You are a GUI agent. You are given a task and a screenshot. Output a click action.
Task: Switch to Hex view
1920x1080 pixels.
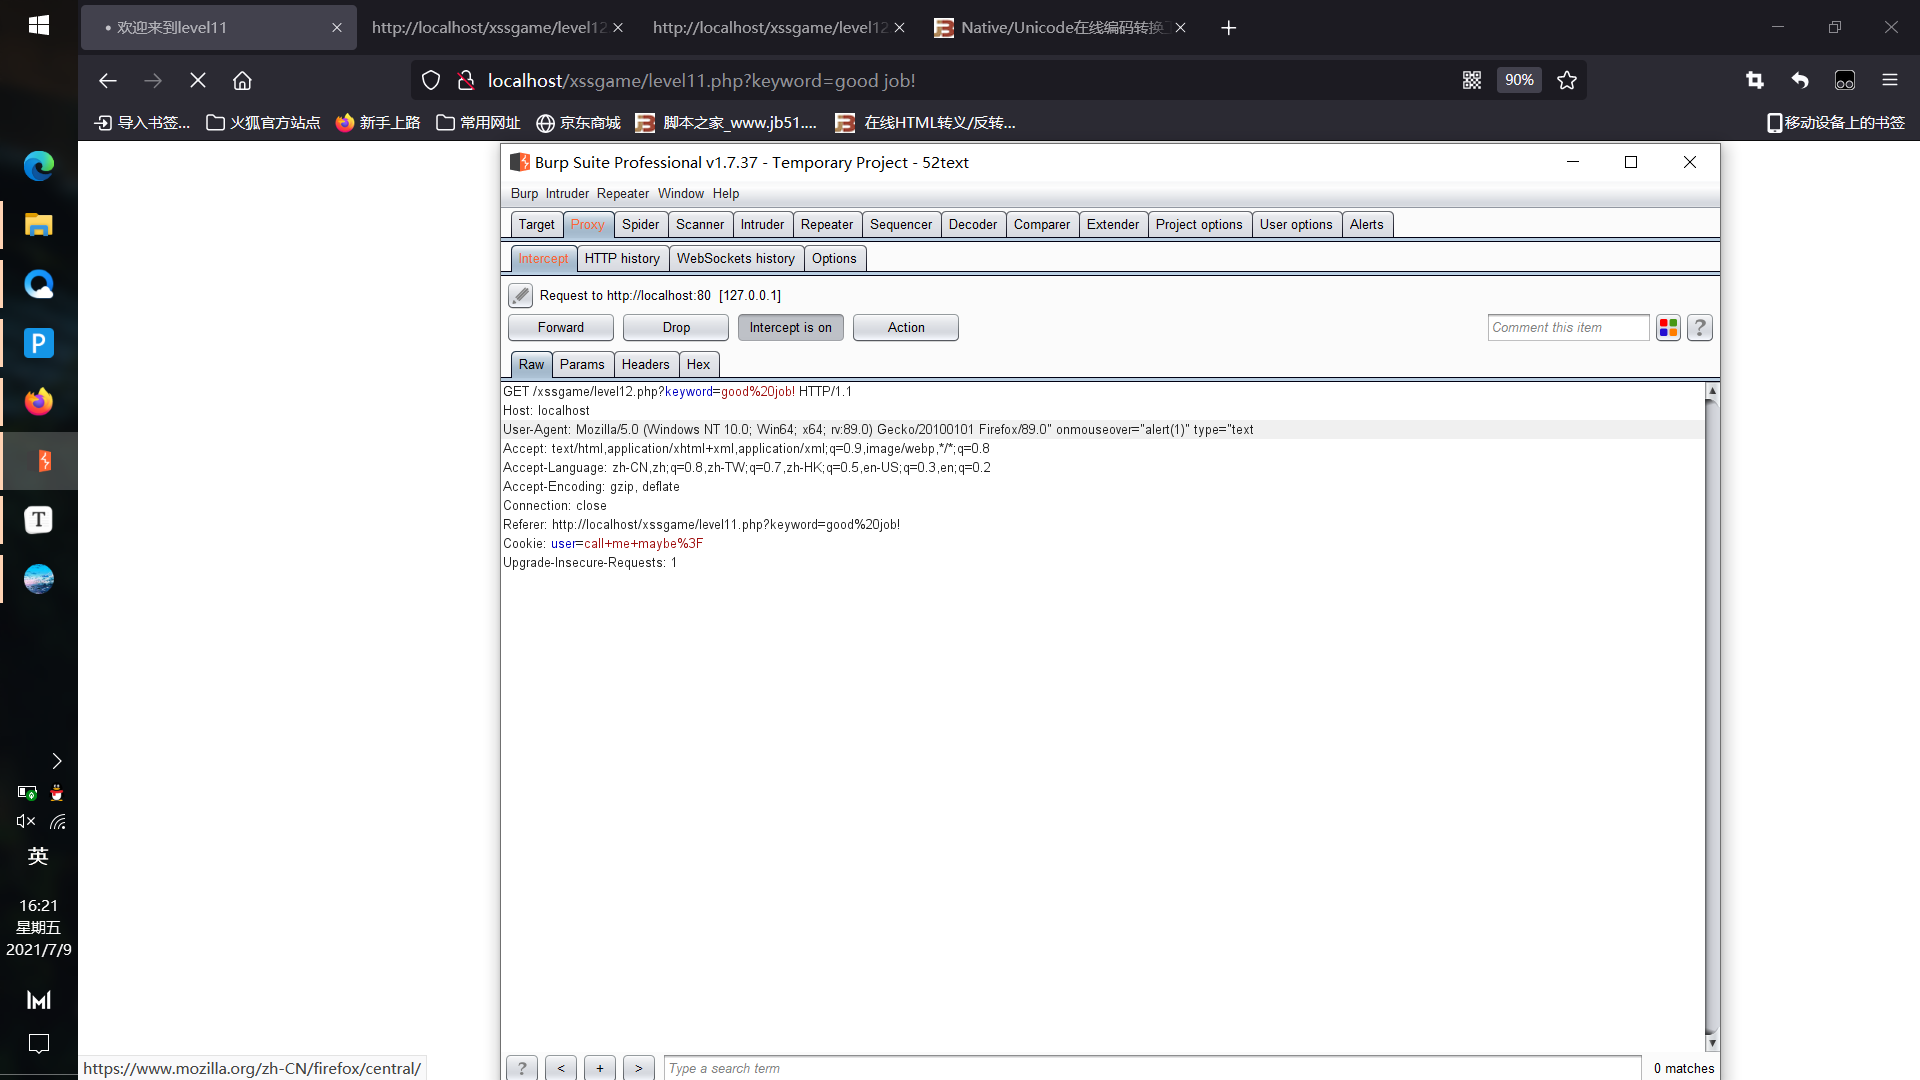(x=698, y=364)
